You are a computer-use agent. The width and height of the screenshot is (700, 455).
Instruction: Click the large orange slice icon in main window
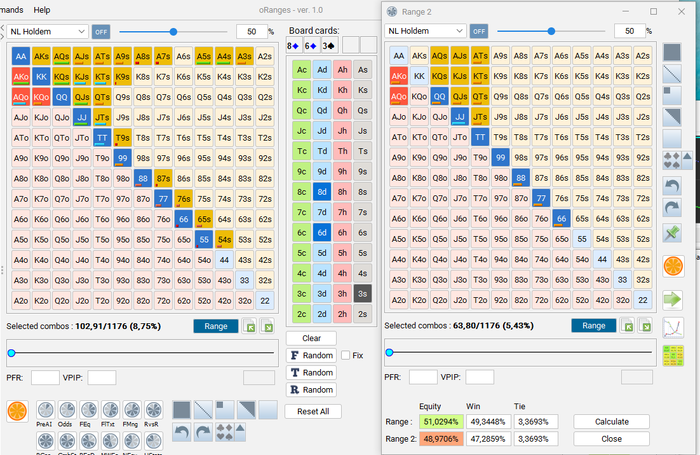(17, 411)
